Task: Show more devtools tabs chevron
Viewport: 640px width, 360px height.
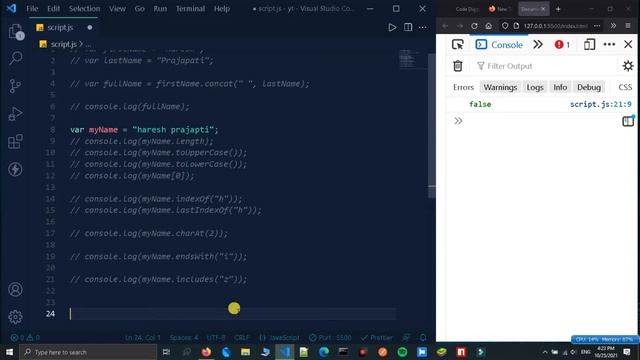Action: pos(538,44)
